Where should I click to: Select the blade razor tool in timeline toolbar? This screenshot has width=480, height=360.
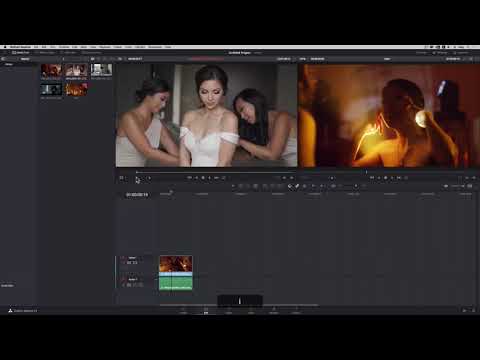click(x=255, y=186)
